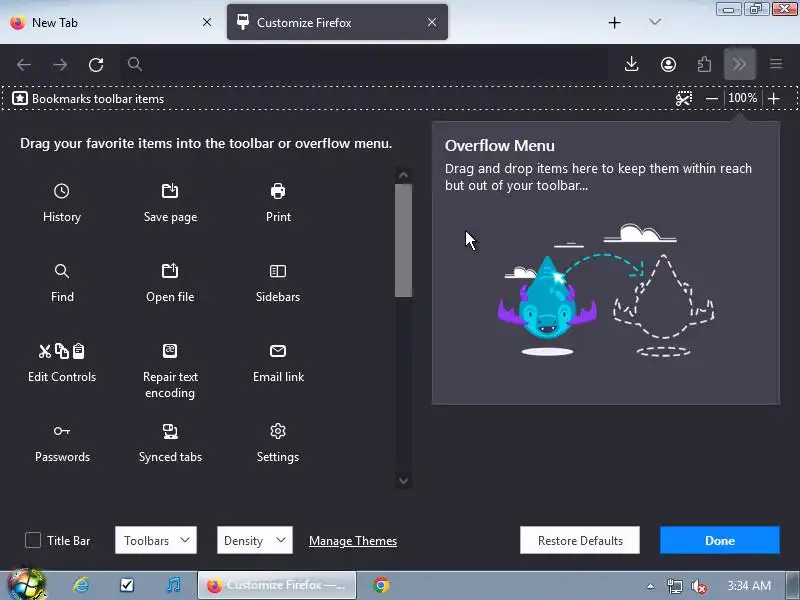Open the Toolbars dropdown
The image size is (800, 600).
(156, 540)
